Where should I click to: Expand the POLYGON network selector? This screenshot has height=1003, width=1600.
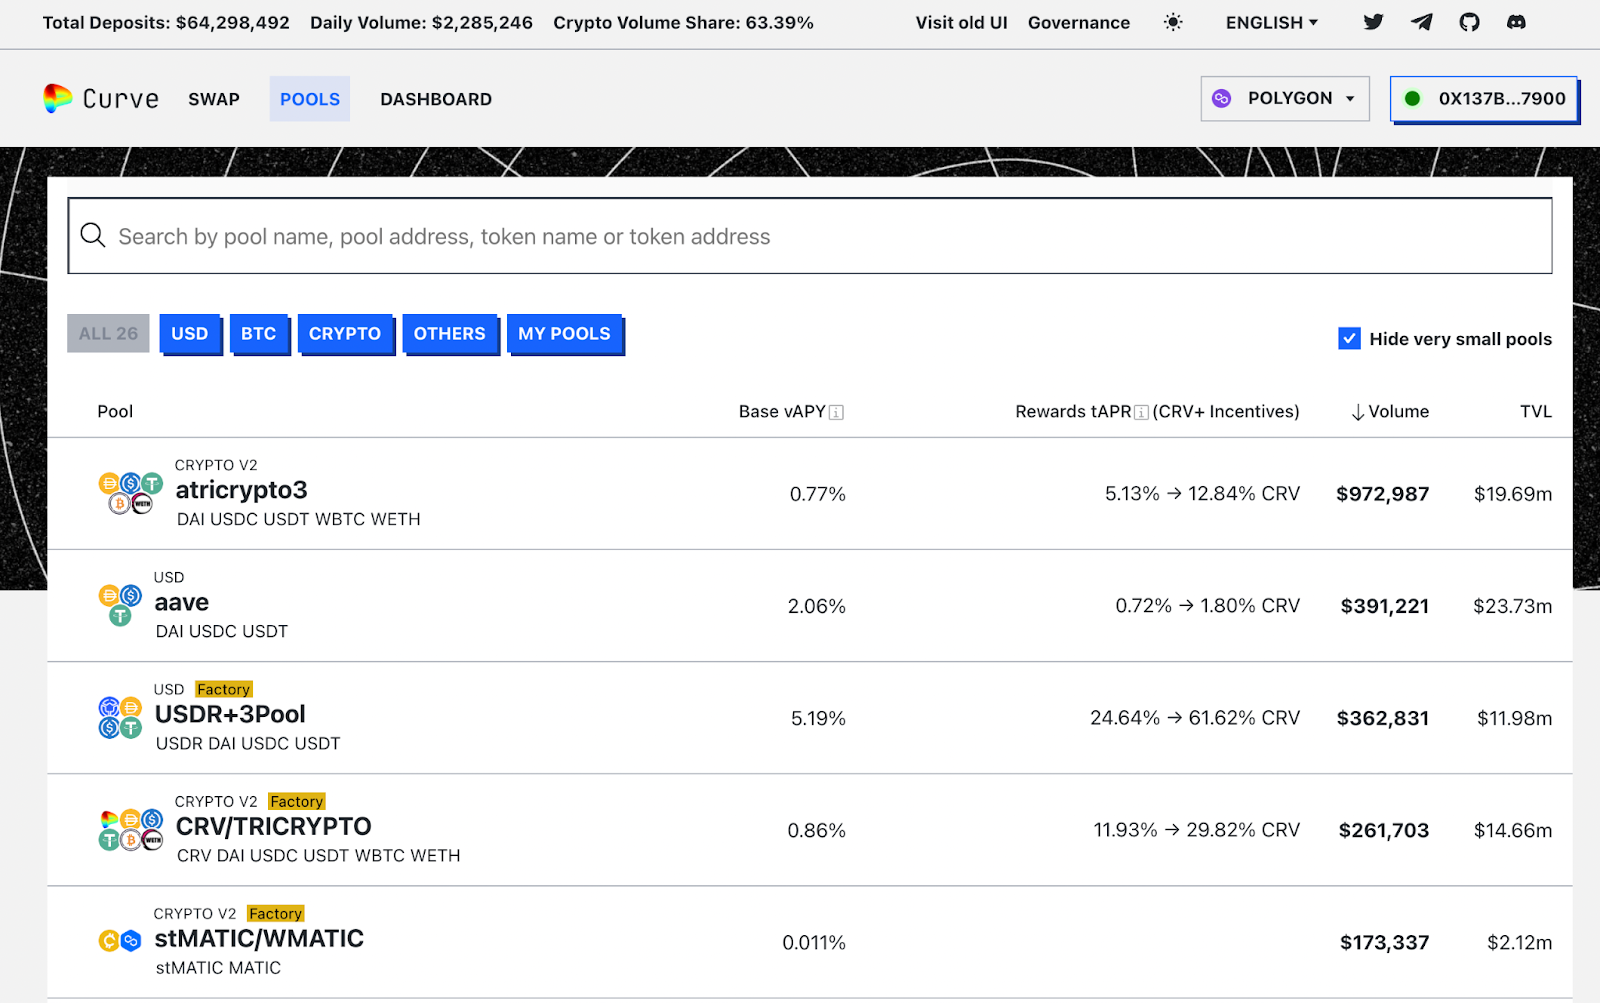click(1285, 99)
